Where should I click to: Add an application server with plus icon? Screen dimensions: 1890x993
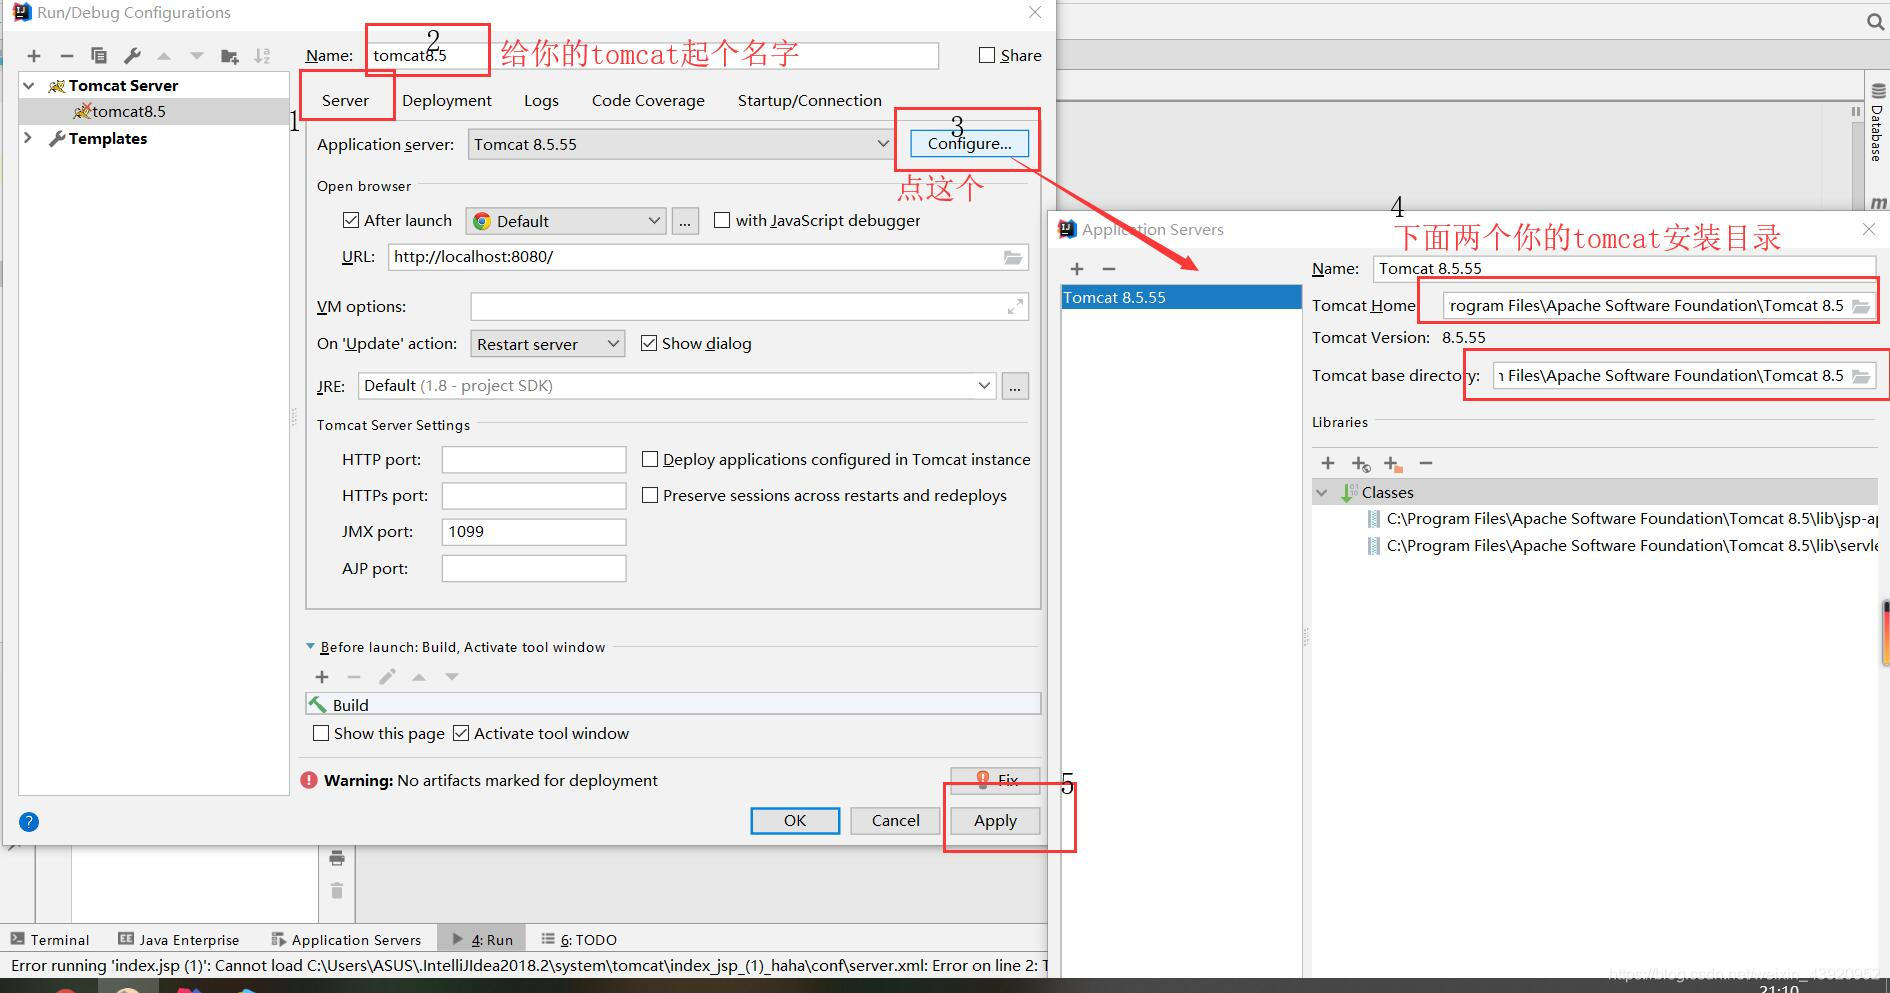1077,269
